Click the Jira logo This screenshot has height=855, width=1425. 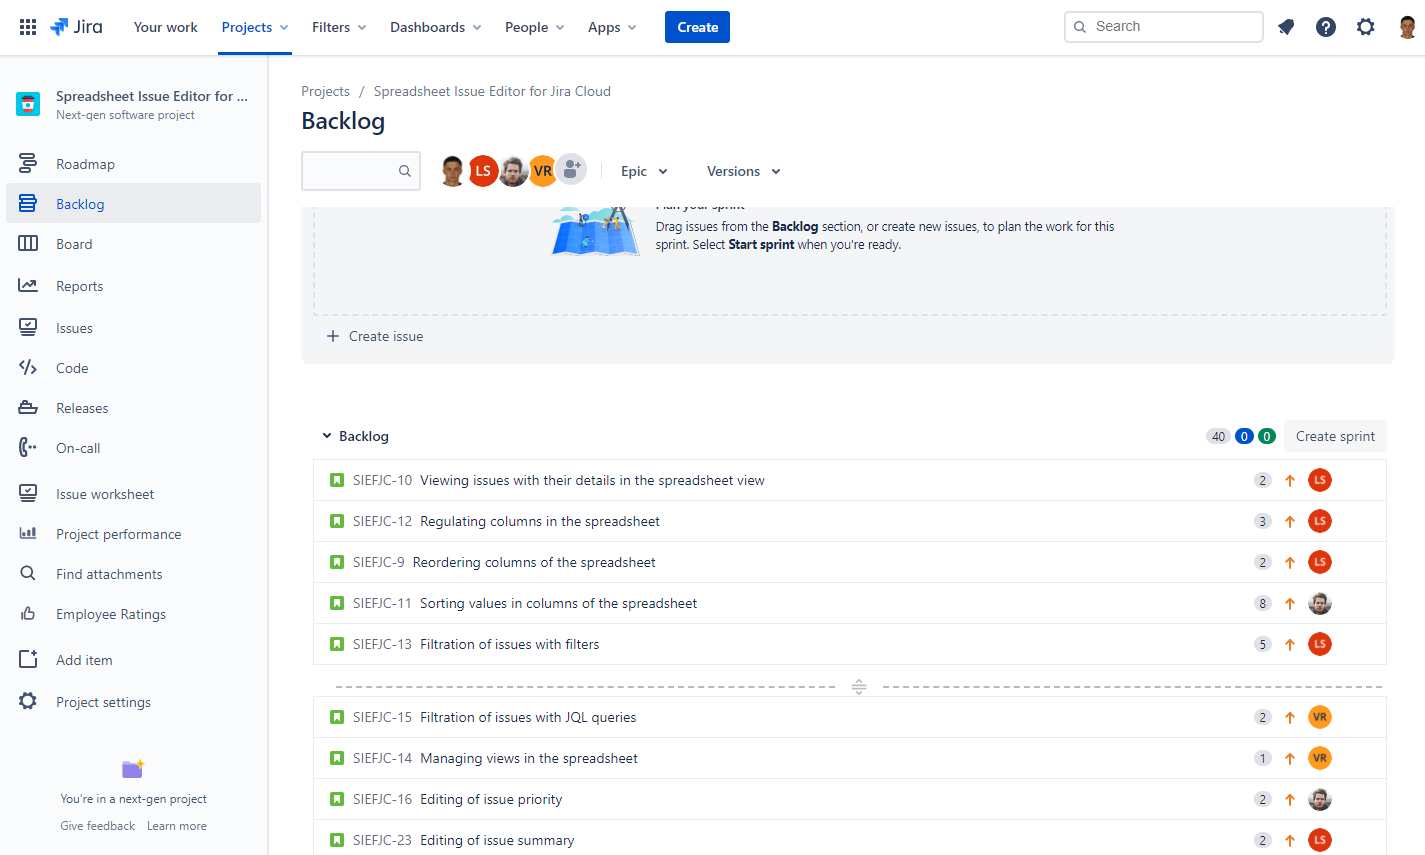[x=77, y=27]
